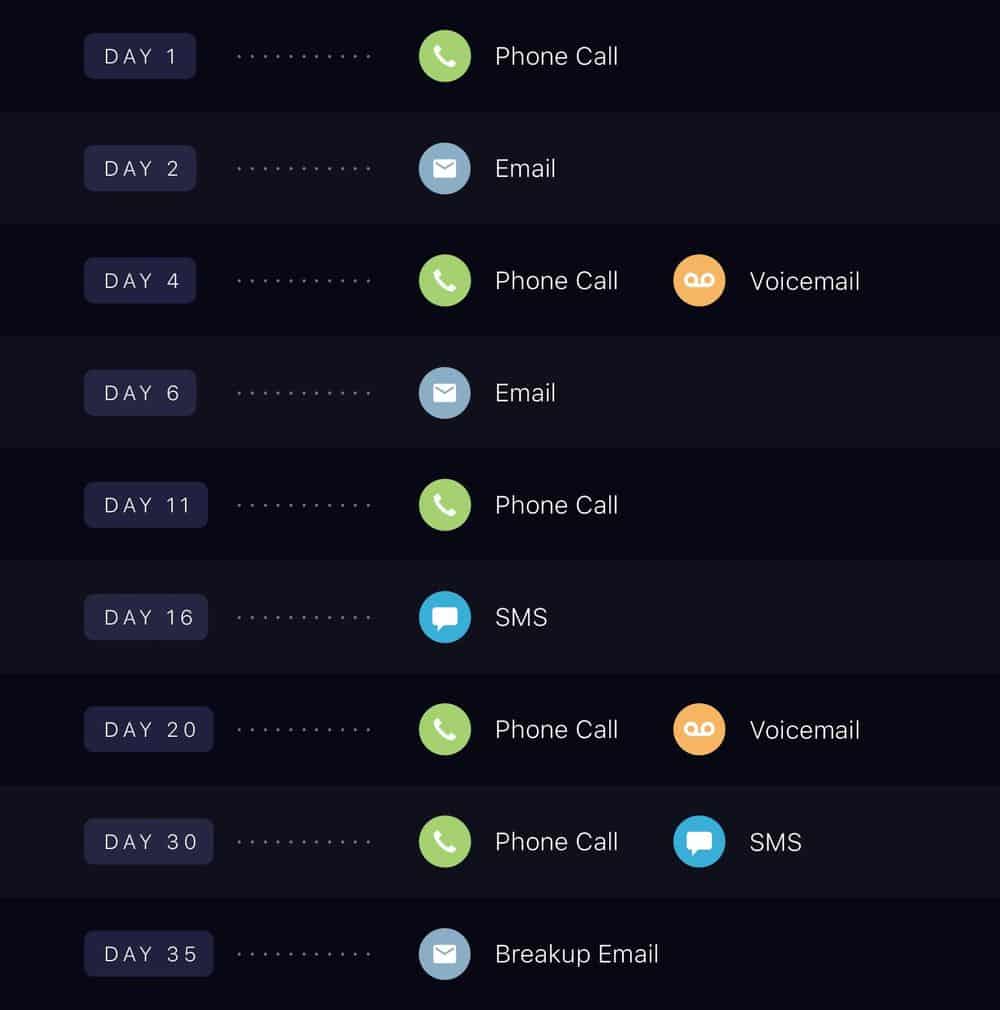Click the Day 20 orange voicemail icon
Viewport: 1000px width, 1010px height.
click(699, 729)
